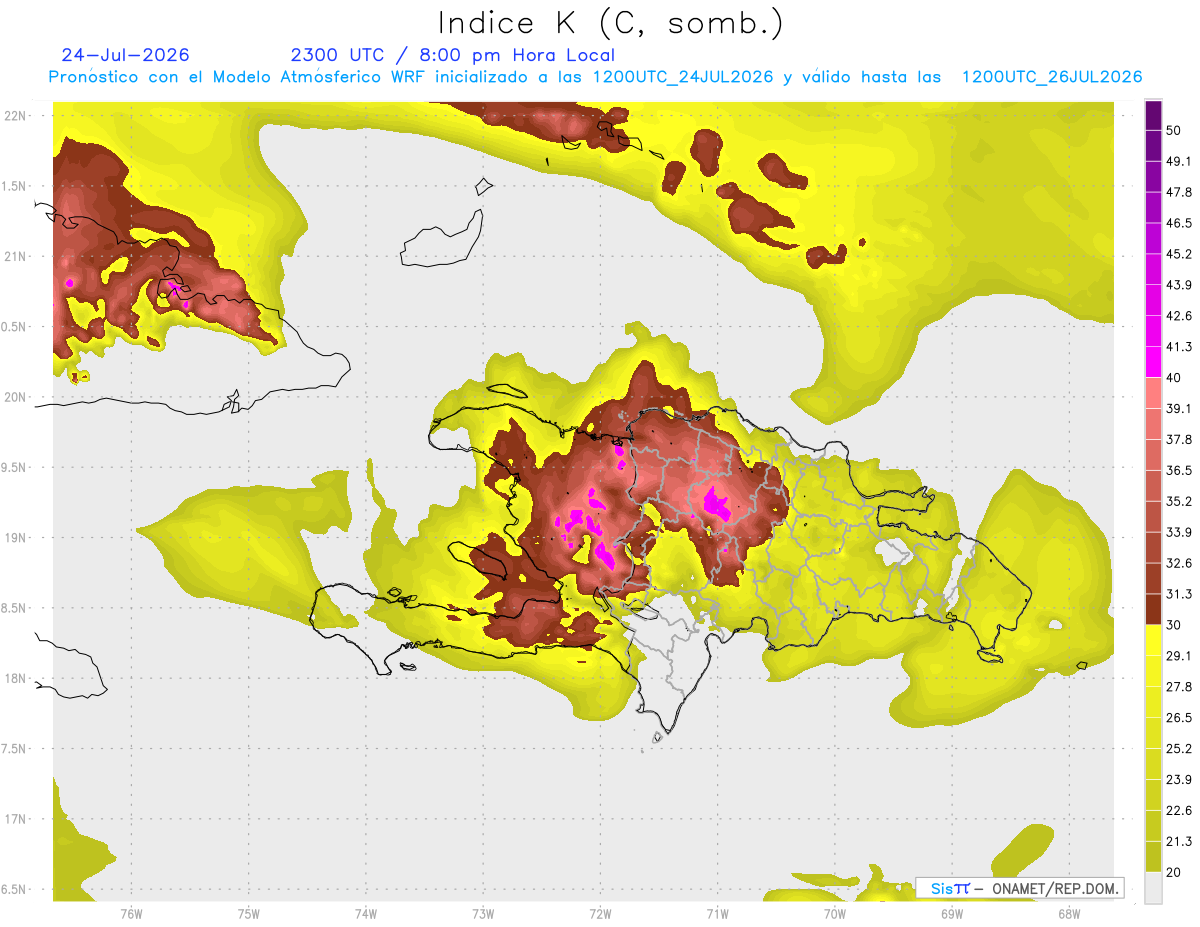Screen dimensions: 1200x927
Task: Pick the magenta swatch between 40 and 41.3
Action: pos(1153,362)
